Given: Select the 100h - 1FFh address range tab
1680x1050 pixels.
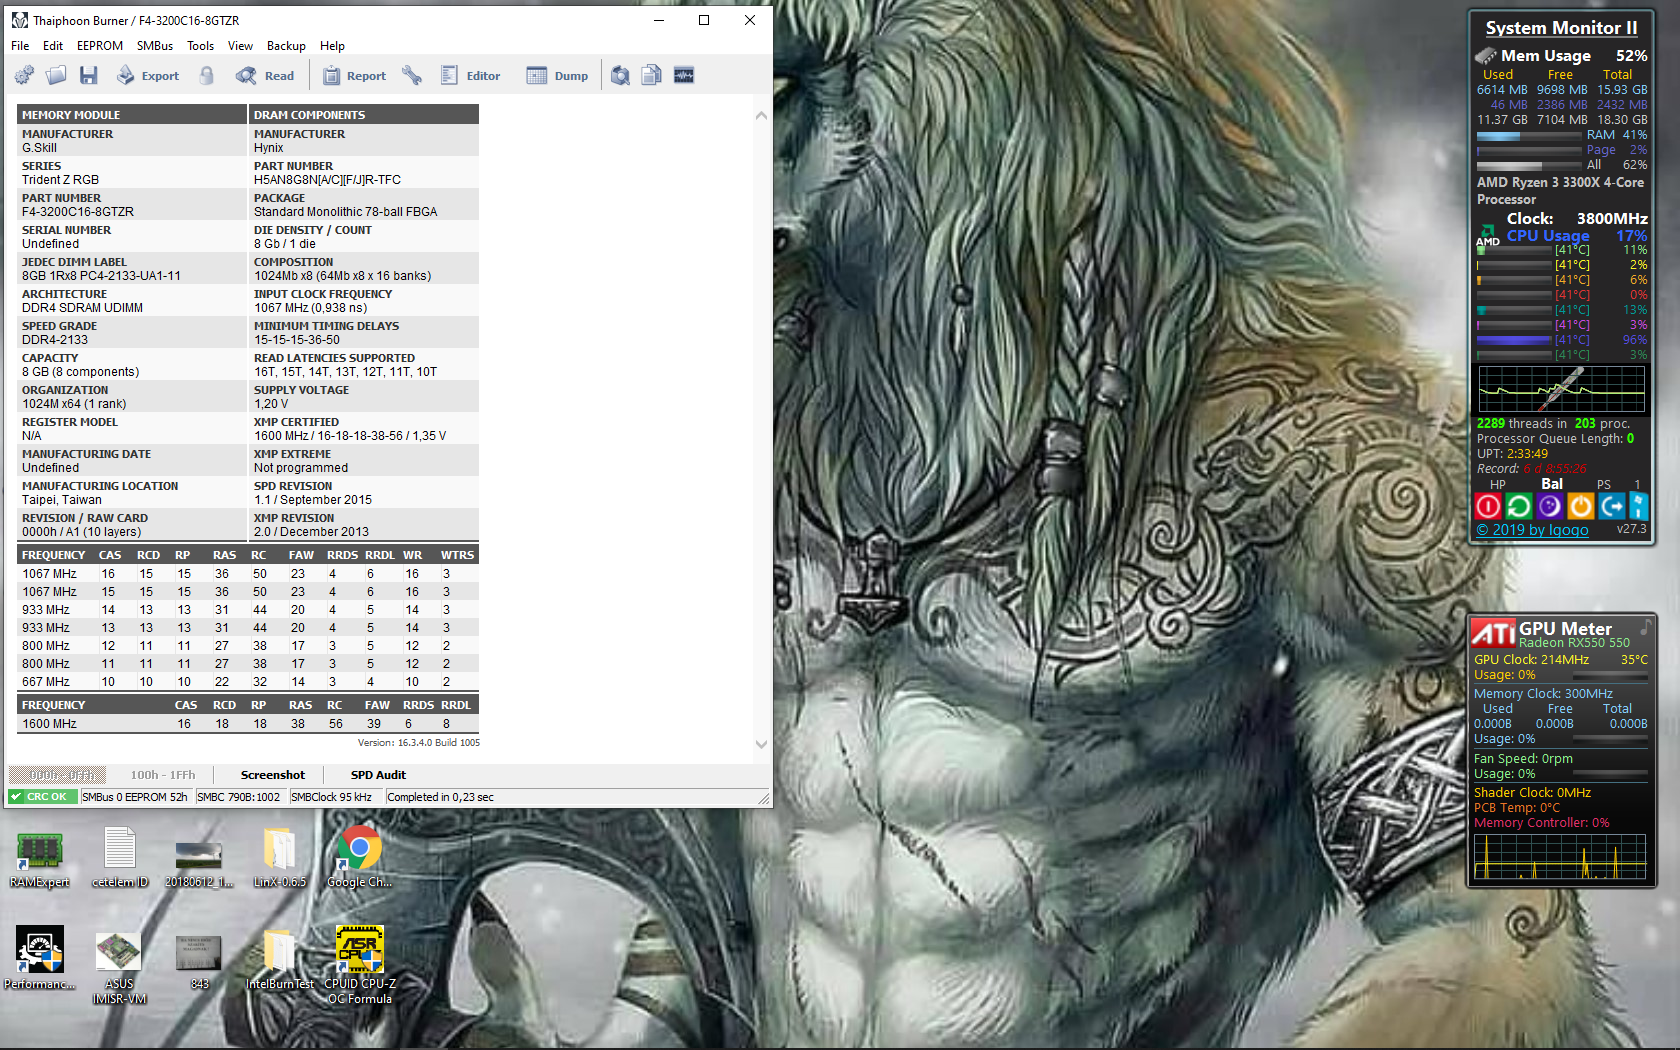Looking at the screenshot, I should 163,775.
